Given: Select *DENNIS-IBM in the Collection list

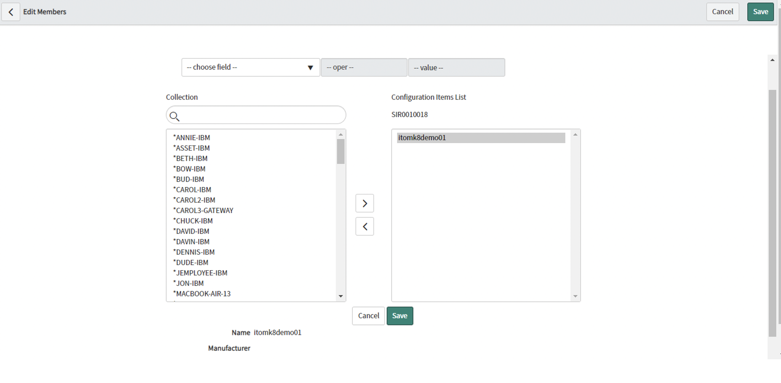Looking at the screenshot, I should [194, 252].
